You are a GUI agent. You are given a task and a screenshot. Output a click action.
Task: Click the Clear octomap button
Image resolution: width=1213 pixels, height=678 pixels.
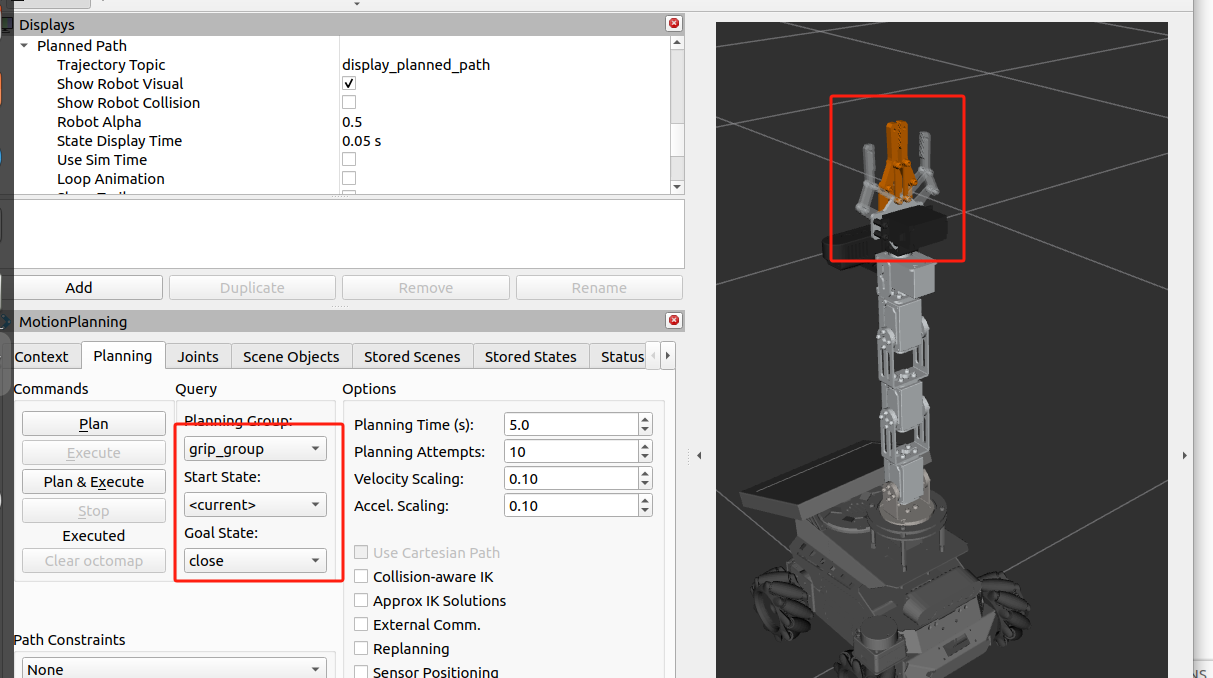(94, 561)
